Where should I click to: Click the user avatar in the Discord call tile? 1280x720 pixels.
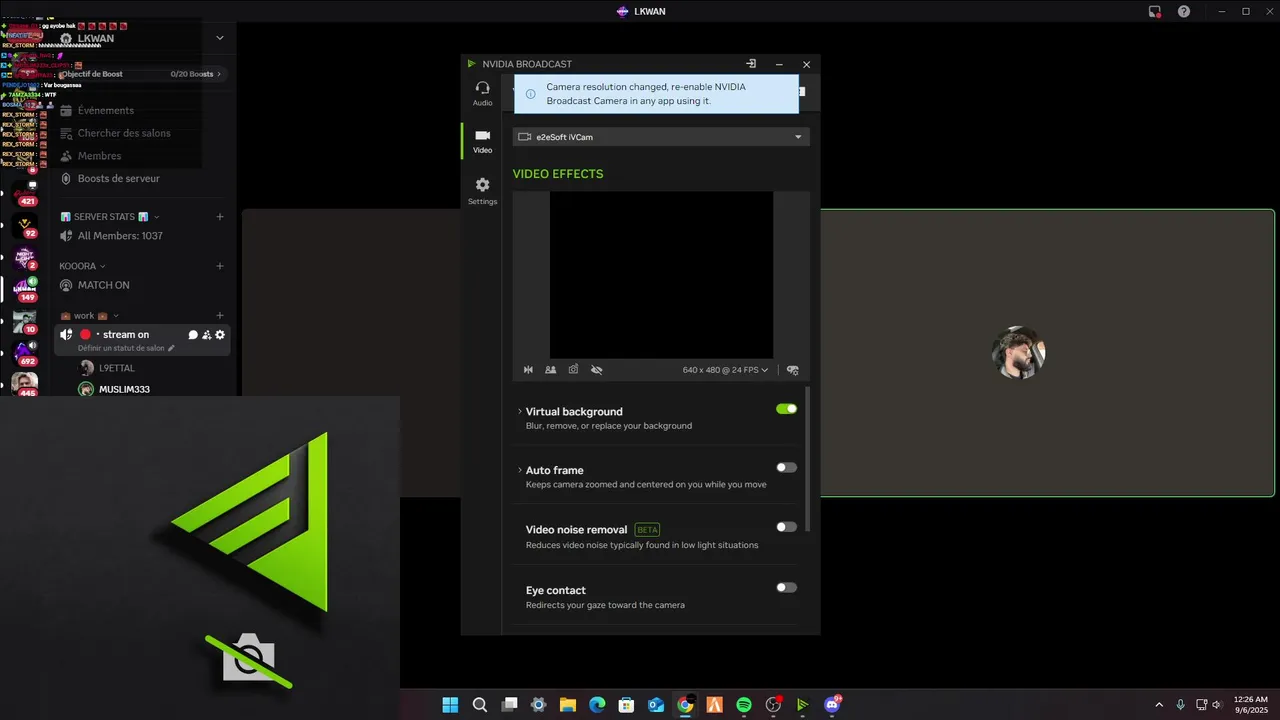(1018, 353)
